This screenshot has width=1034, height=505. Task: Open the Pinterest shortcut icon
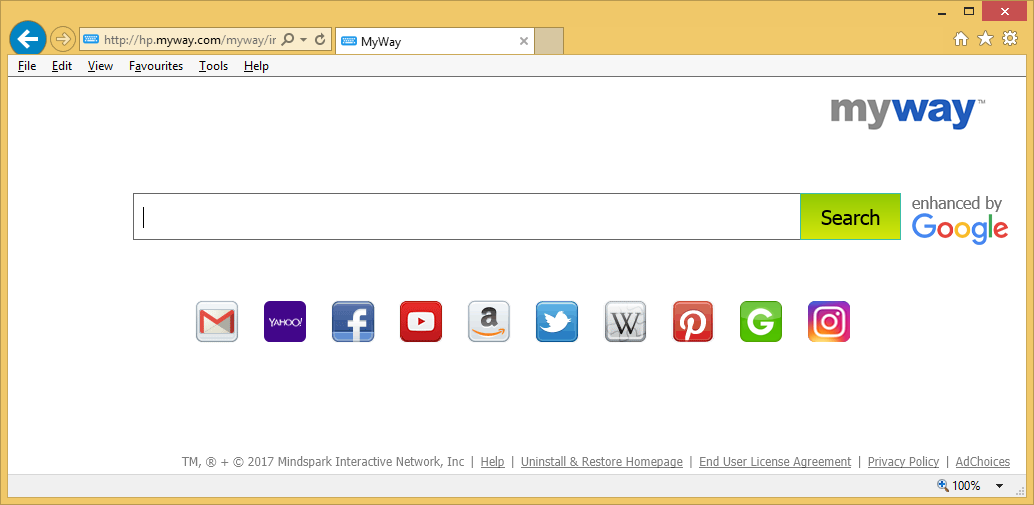tap(693, 322)
